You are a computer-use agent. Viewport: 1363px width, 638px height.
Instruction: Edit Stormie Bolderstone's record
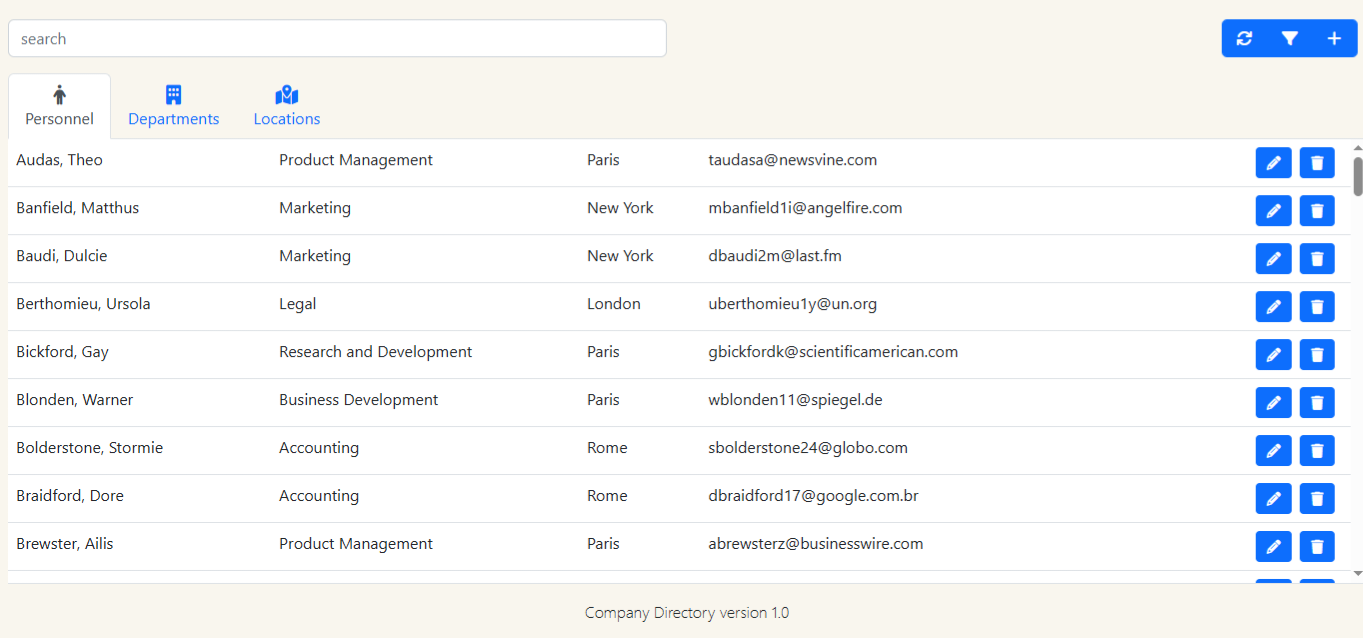click(1273, 450)
